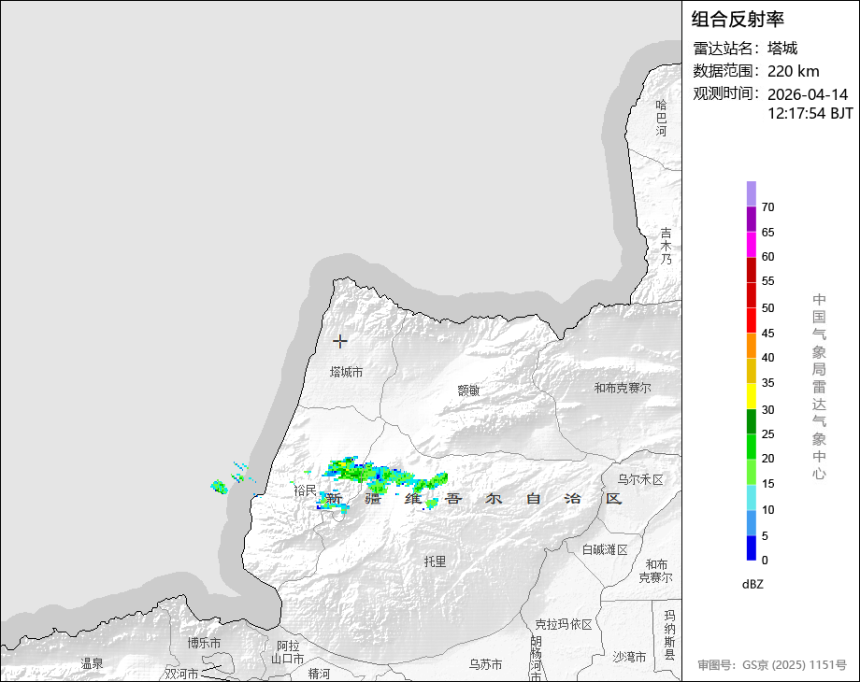Click the 乌尔禾区 map label
This screenshot has height=682, width=860.
(641, 480)
